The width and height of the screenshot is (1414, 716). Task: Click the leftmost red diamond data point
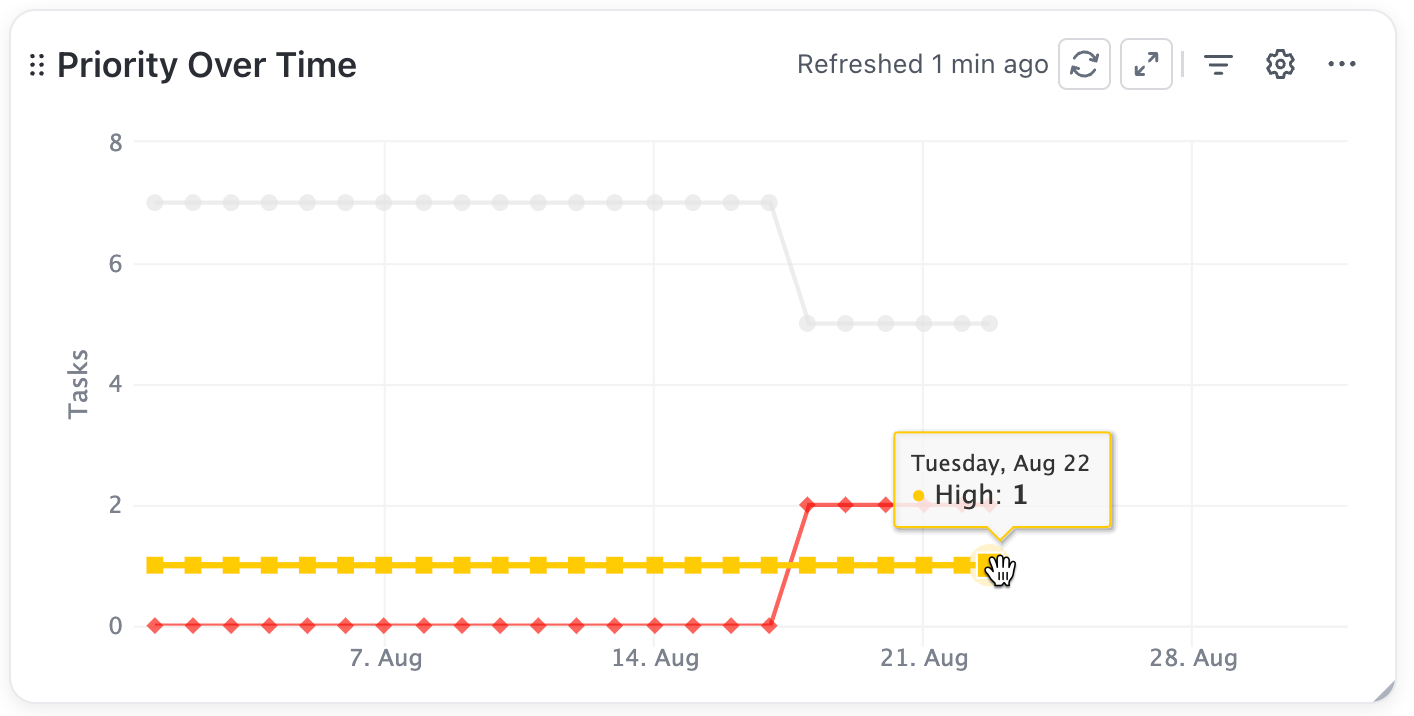coord(155,626)
